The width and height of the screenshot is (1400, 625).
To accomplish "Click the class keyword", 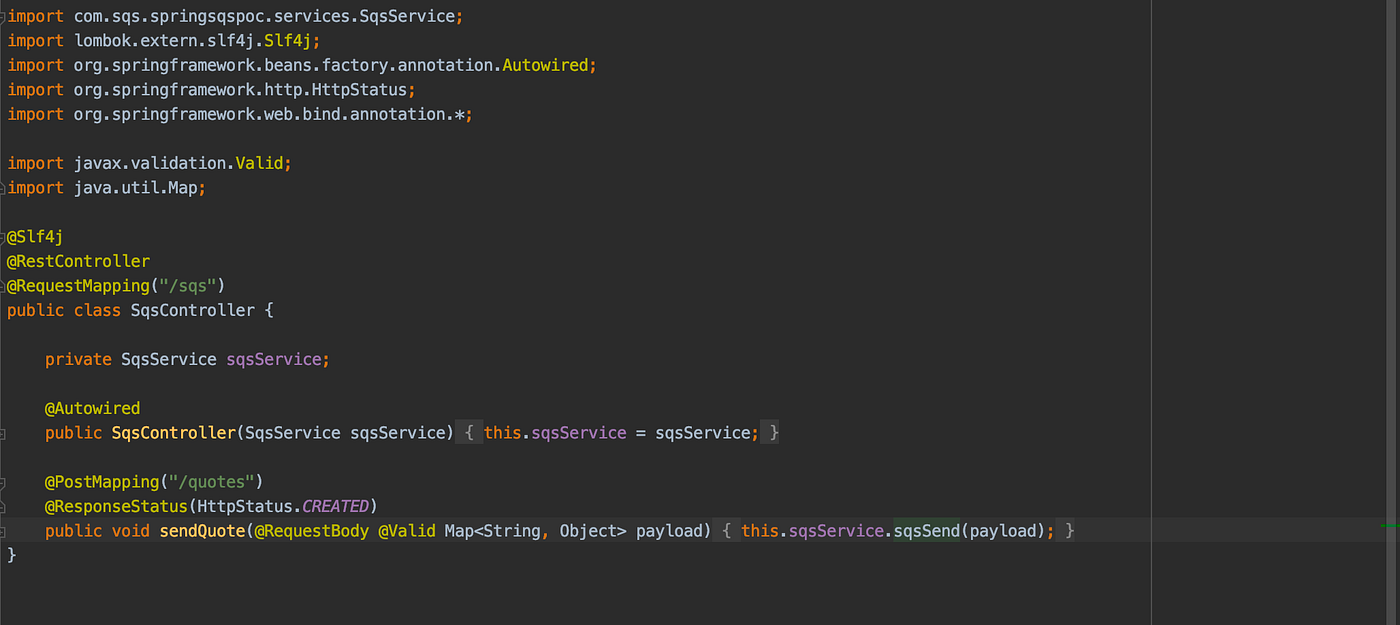I will 97,310.
